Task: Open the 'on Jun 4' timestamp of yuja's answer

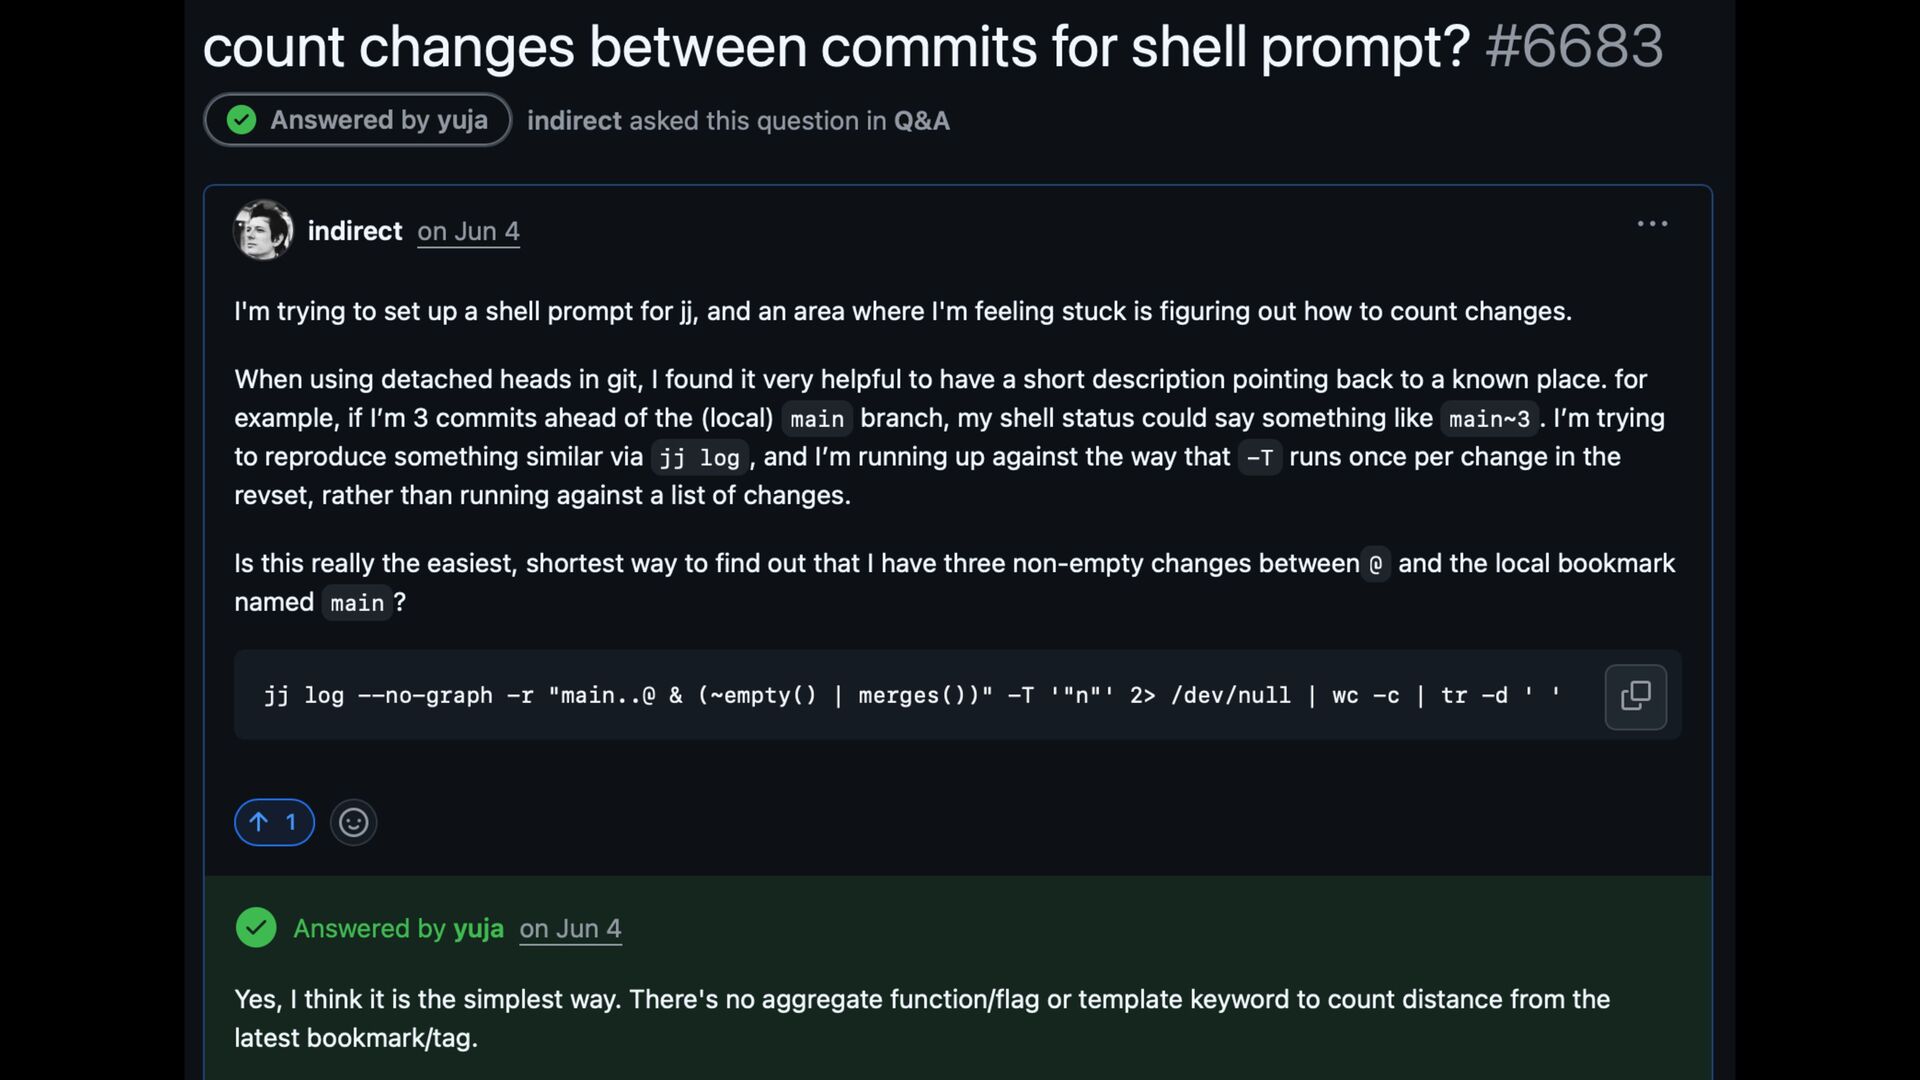Action: click(x=570, y=928)
